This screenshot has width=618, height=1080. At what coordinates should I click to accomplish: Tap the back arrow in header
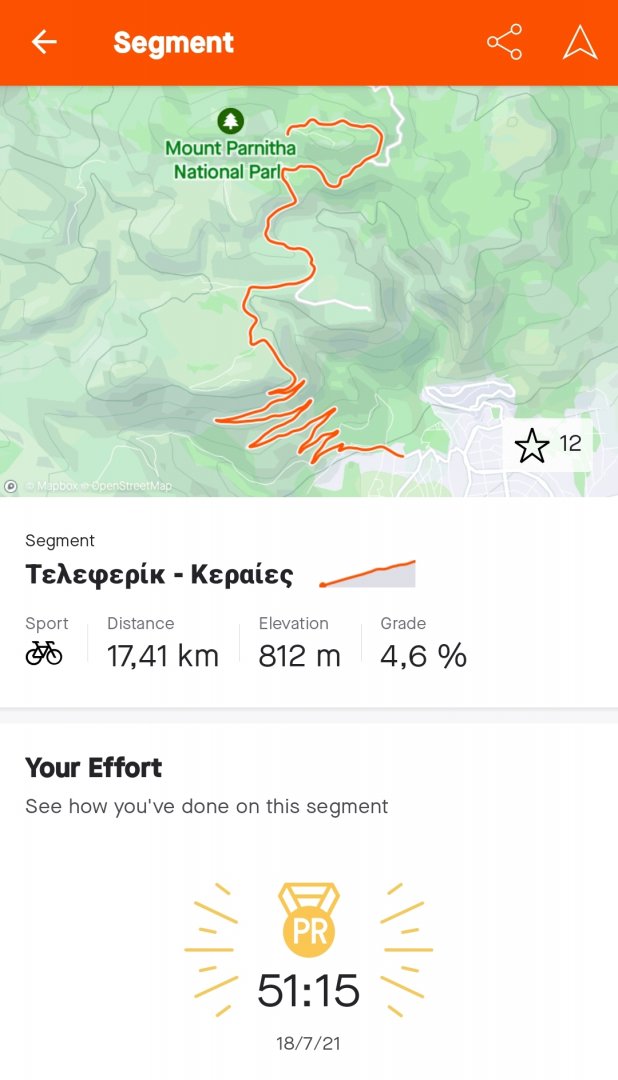click(x=44, y=42)
